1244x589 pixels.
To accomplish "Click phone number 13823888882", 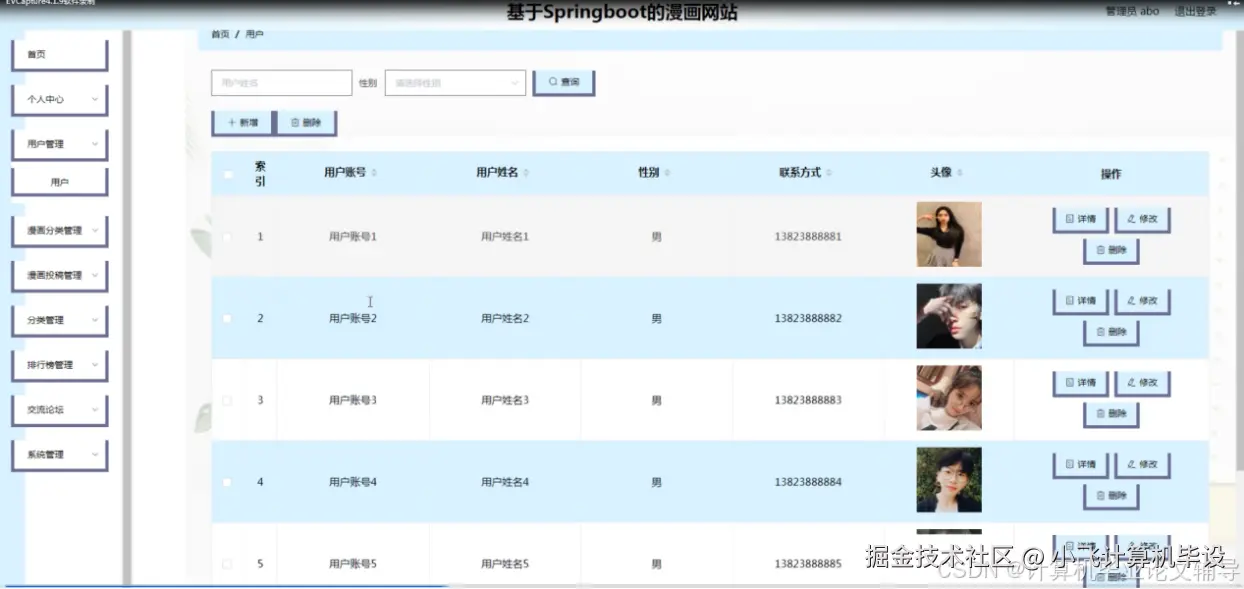I will [x=808, y=319].
